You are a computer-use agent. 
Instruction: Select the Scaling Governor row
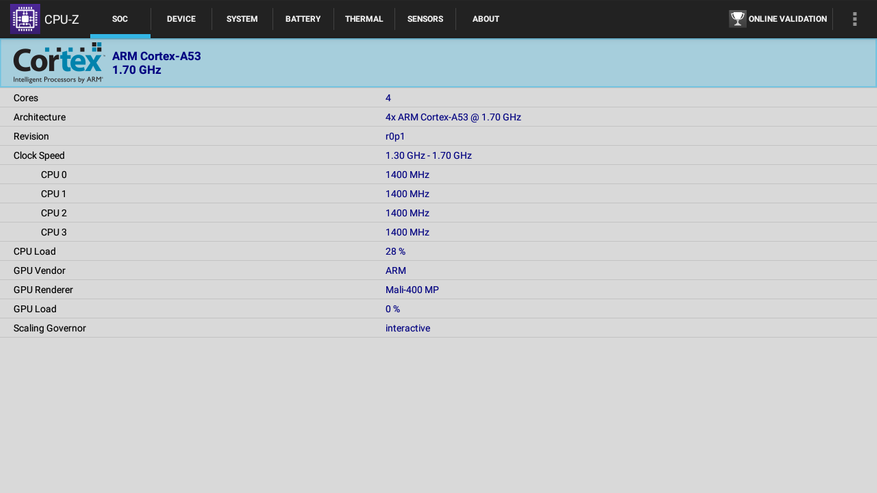(x=438, y=328)
